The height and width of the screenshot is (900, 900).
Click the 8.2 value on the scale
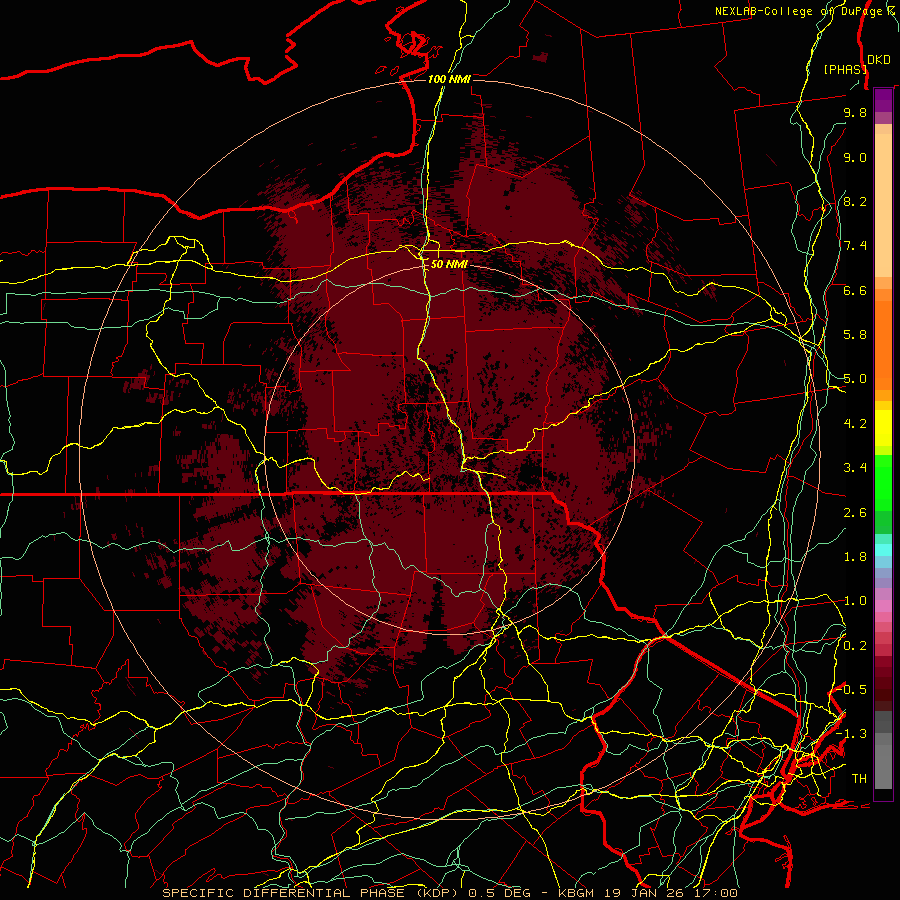click(x=855, y=201)
